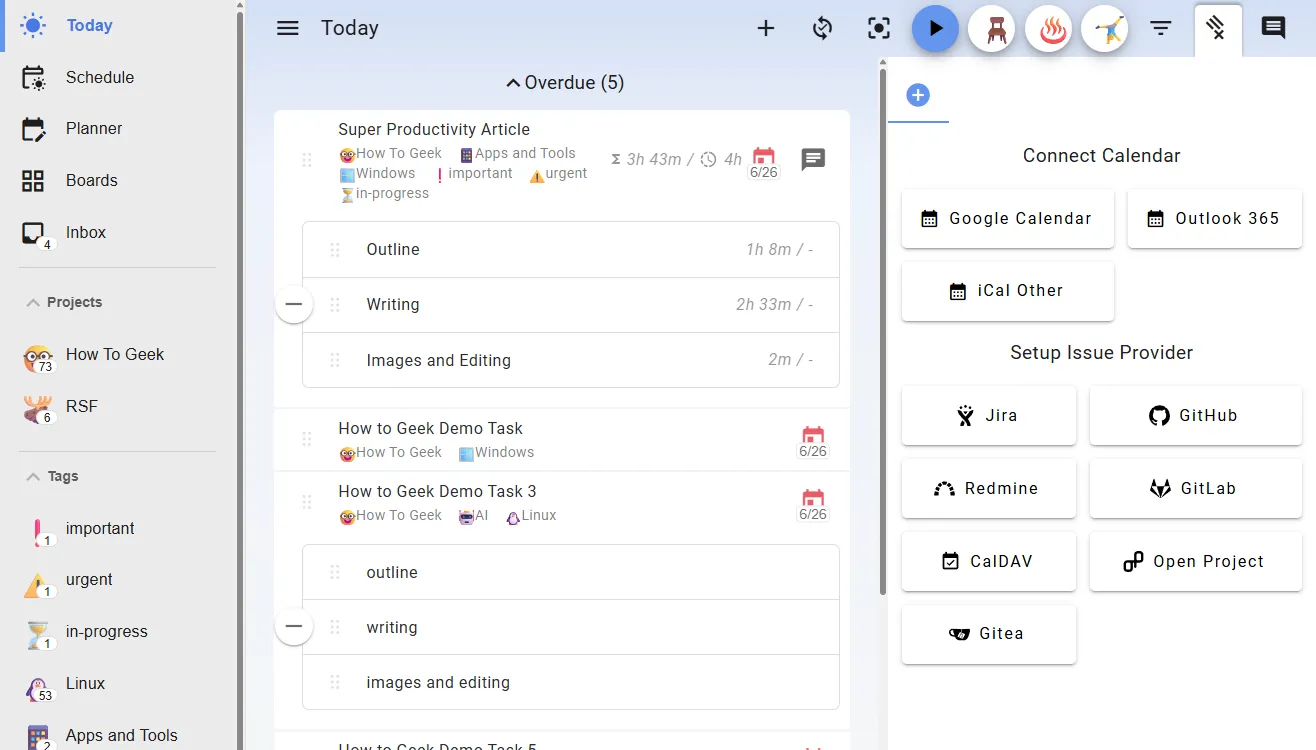Image resolution: width=1316 pixels, height=750 pixels.
Task: Open the Boards view
Action: pyautogui.click(x=92, y=180)
